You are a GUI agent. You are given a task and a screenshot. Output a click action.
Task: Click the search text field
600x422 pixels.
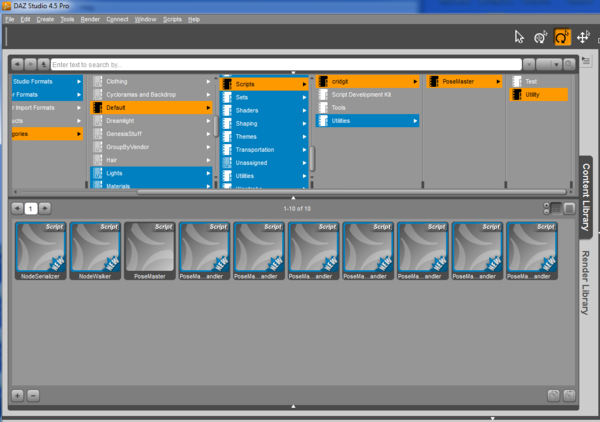pyautogui.click(x=286, y=64)
